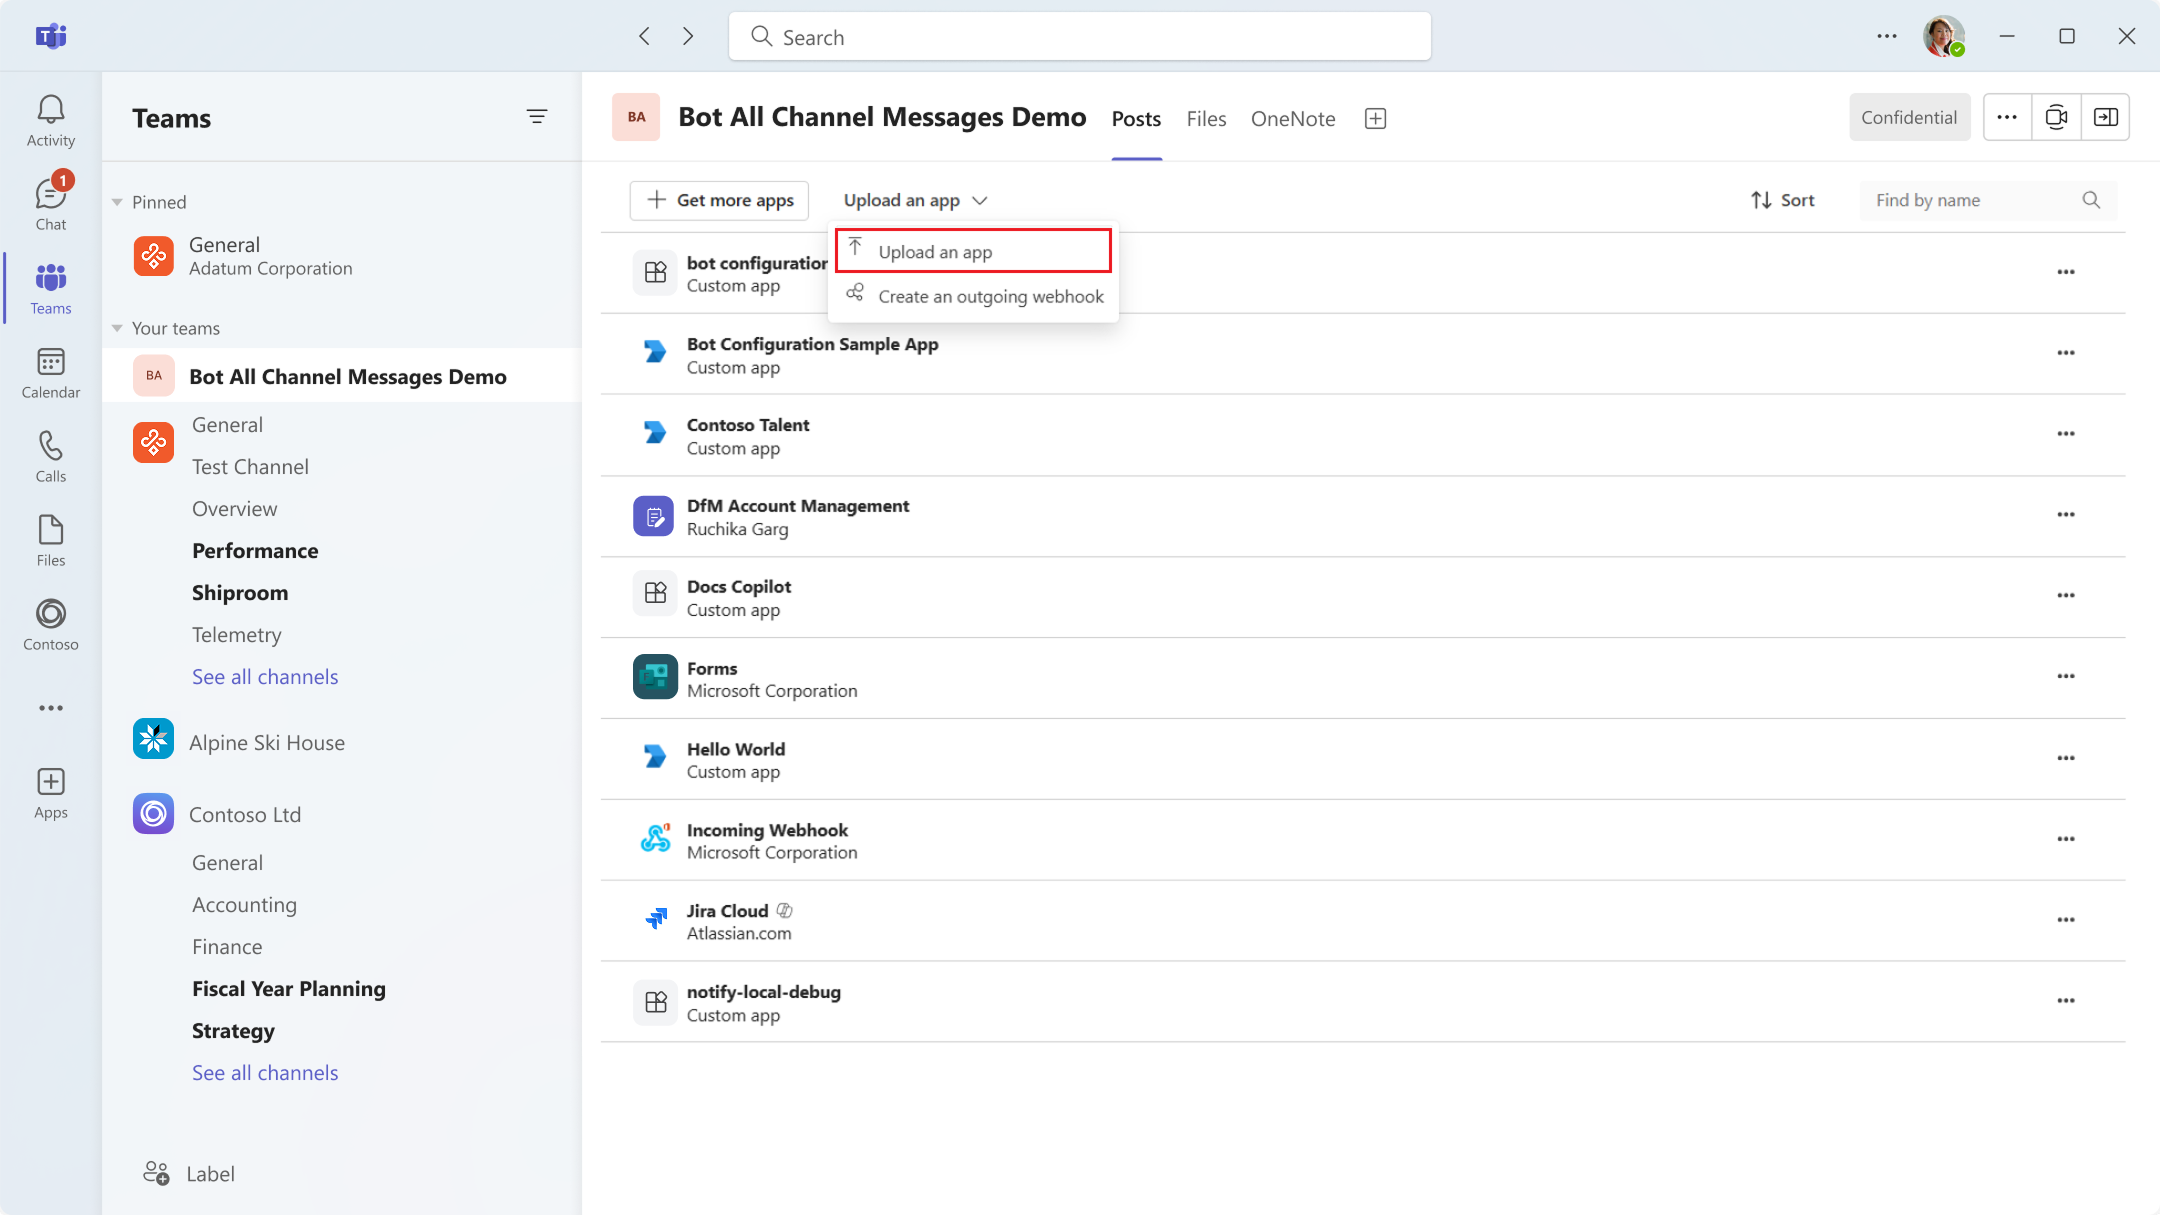Open the Finance channel
This screenshot has height=1215, width=2160.
tap(227, 947)
